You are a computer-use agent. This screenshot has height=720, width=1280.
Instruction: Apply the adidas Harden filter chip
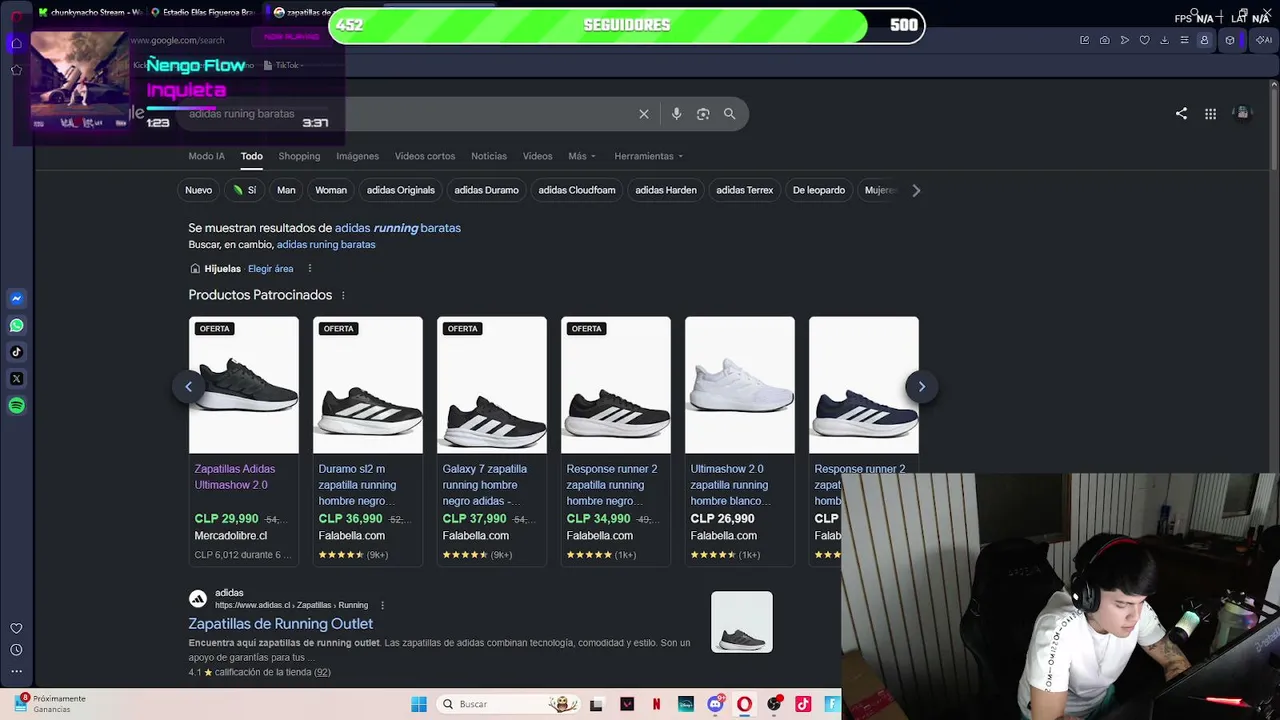pos(666,190)
